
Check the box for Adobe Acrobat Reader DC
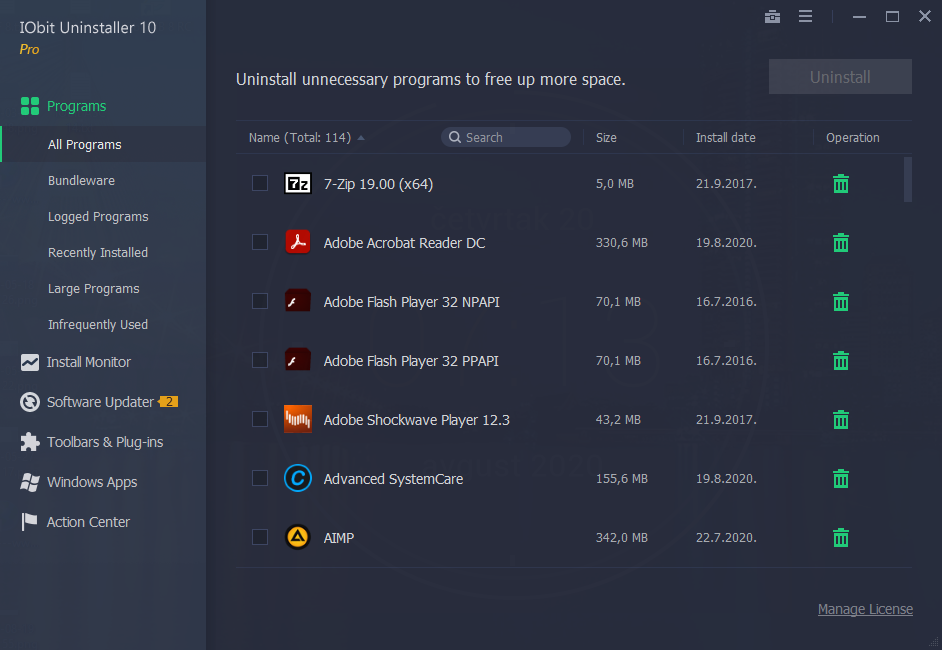(260, 242)
